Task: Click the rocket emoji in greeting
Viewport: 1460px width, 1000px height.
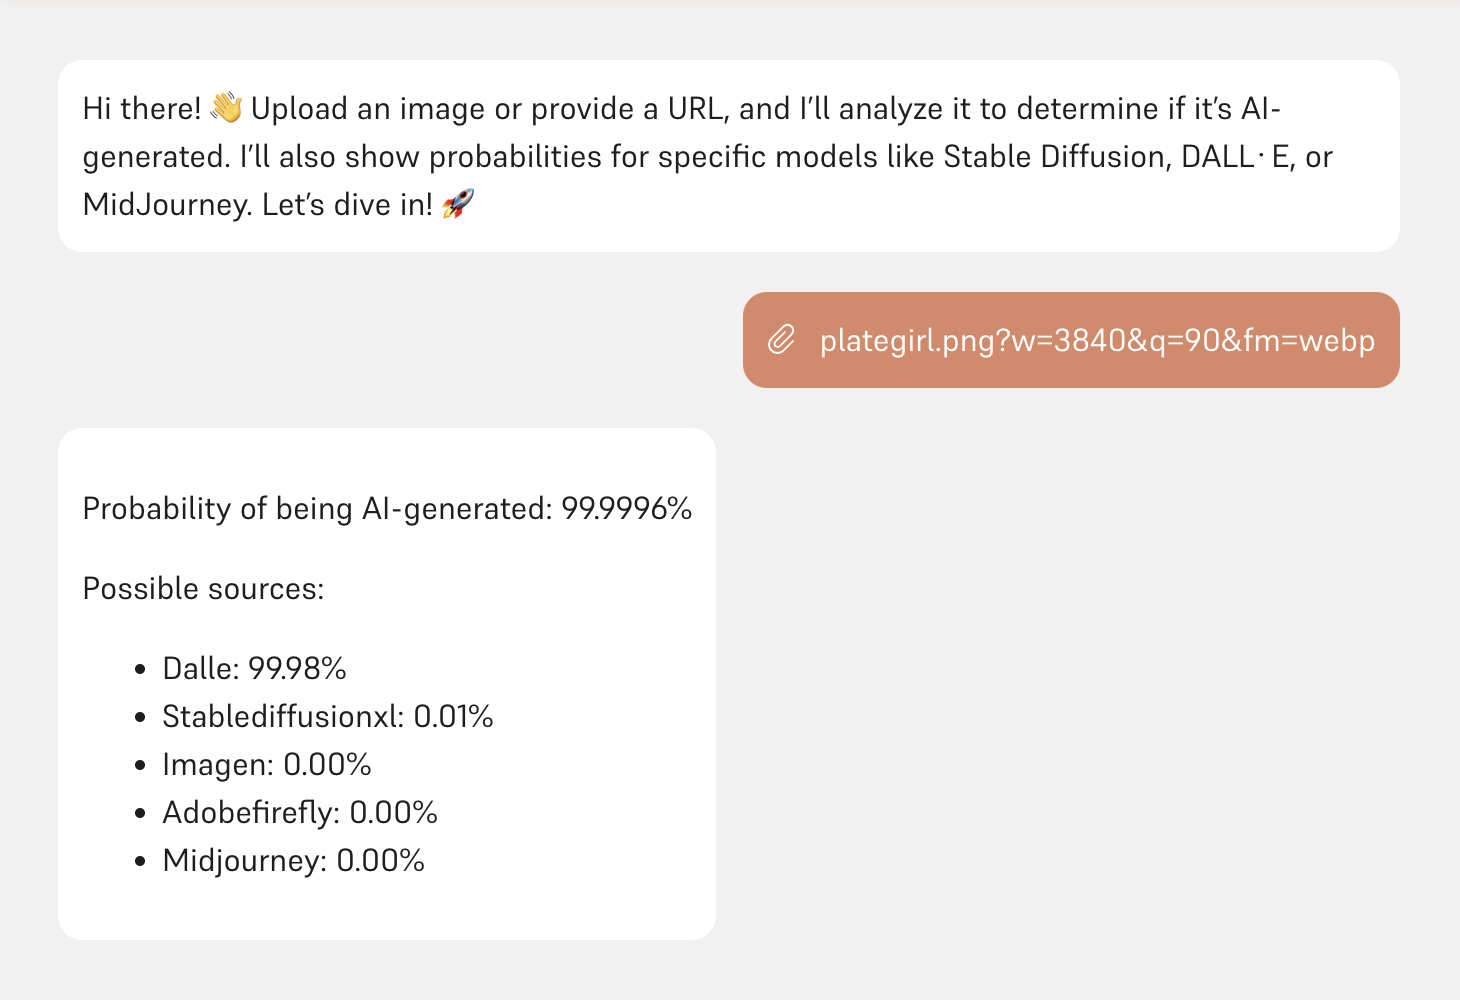Action: pos(458,204)
